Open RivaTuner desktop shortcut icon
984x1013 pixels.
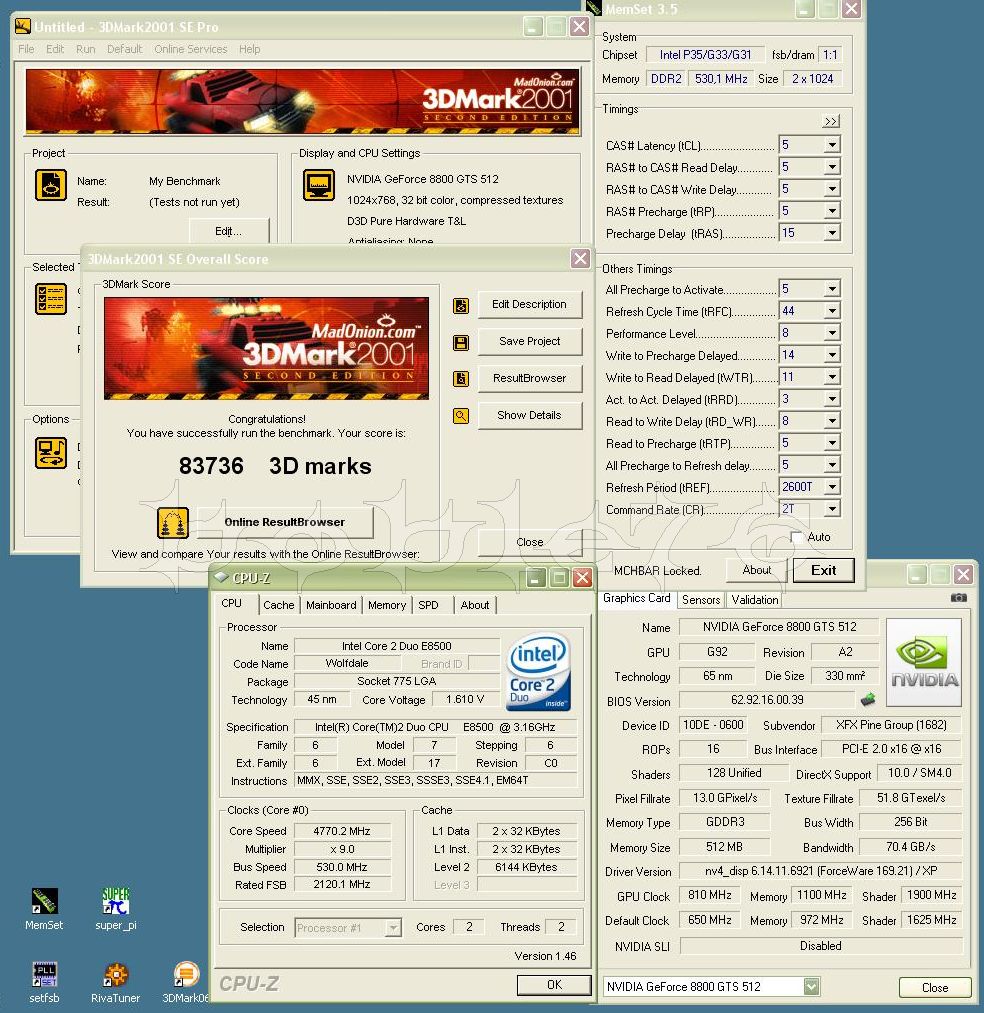pyautogui.click(x=116, y=974)
